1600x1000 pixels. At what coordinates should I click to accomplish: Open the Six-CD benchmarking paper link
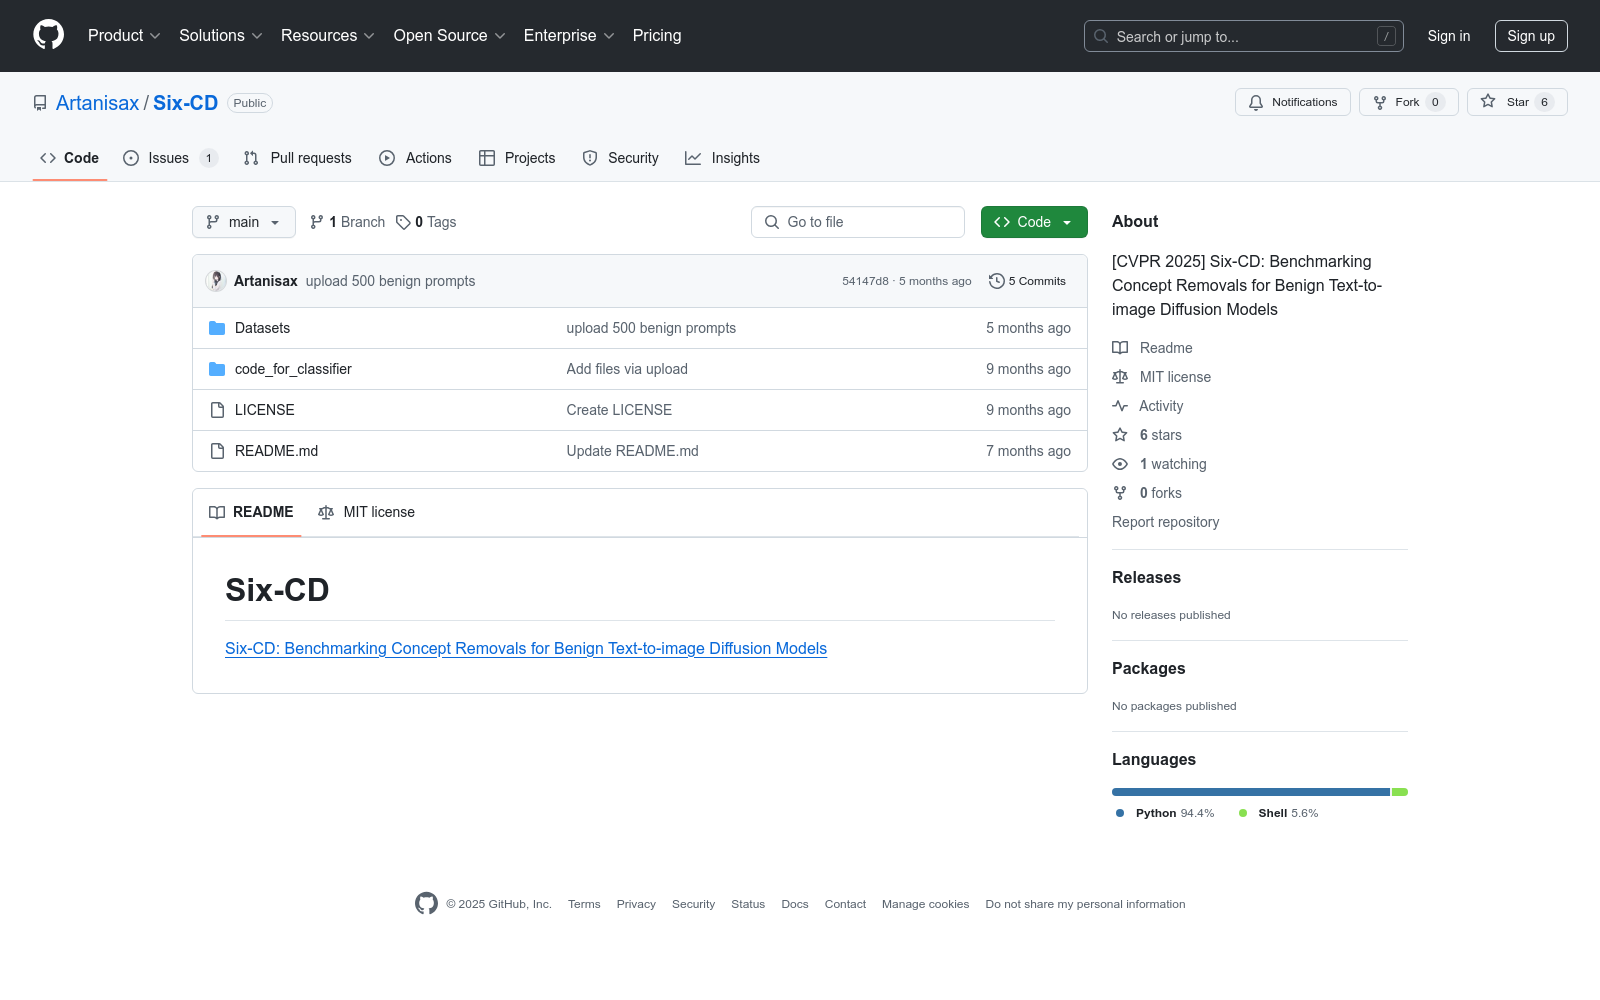click(526, 648)
